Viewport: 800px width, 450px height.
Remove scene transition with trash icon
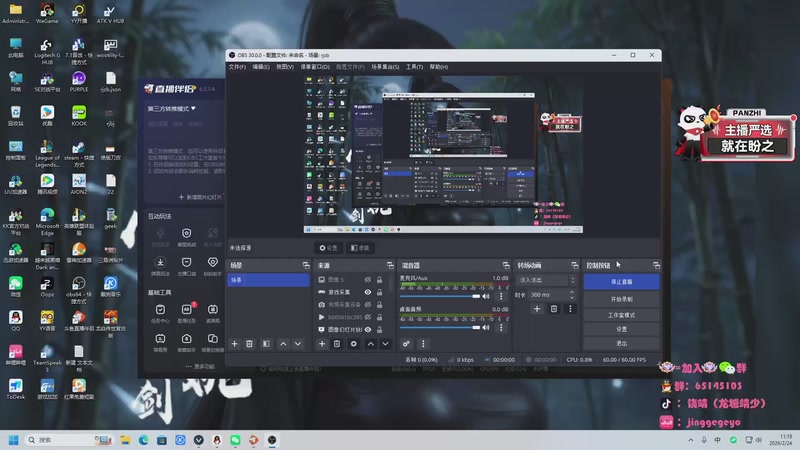click(554, 309)
